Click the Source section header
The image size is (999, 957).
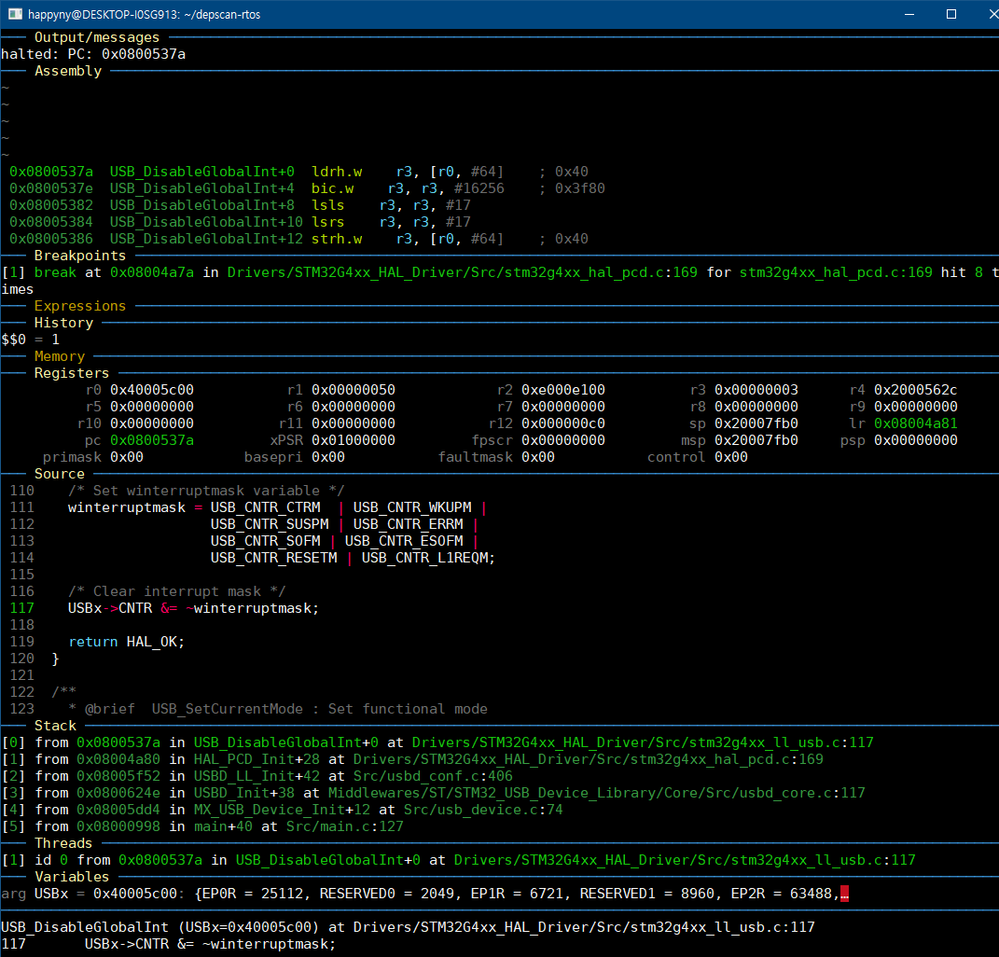(59, 473)
